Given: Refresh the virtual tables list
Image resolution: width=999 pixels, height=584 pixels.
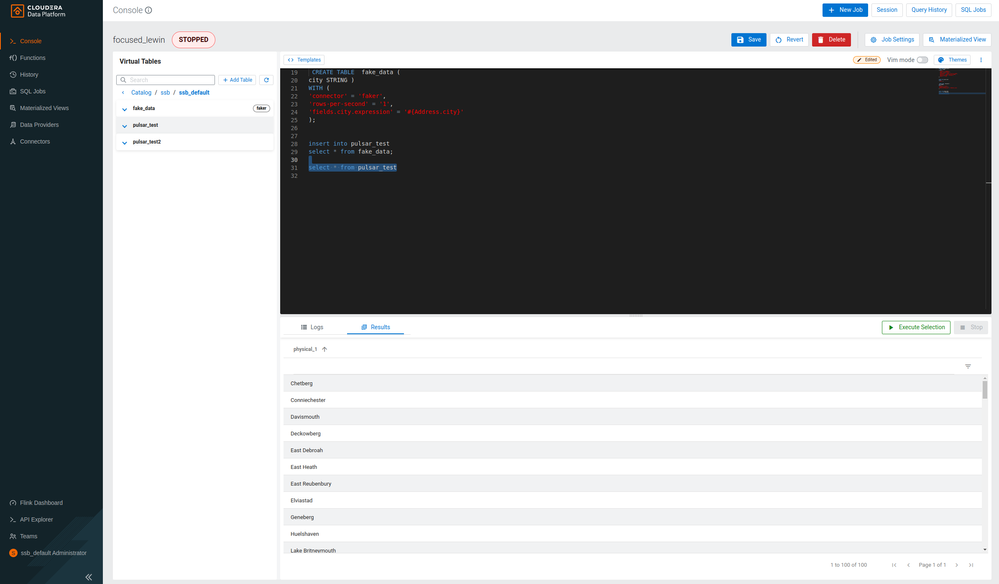Looking at the screenshot, I should [x=266, y=80].
